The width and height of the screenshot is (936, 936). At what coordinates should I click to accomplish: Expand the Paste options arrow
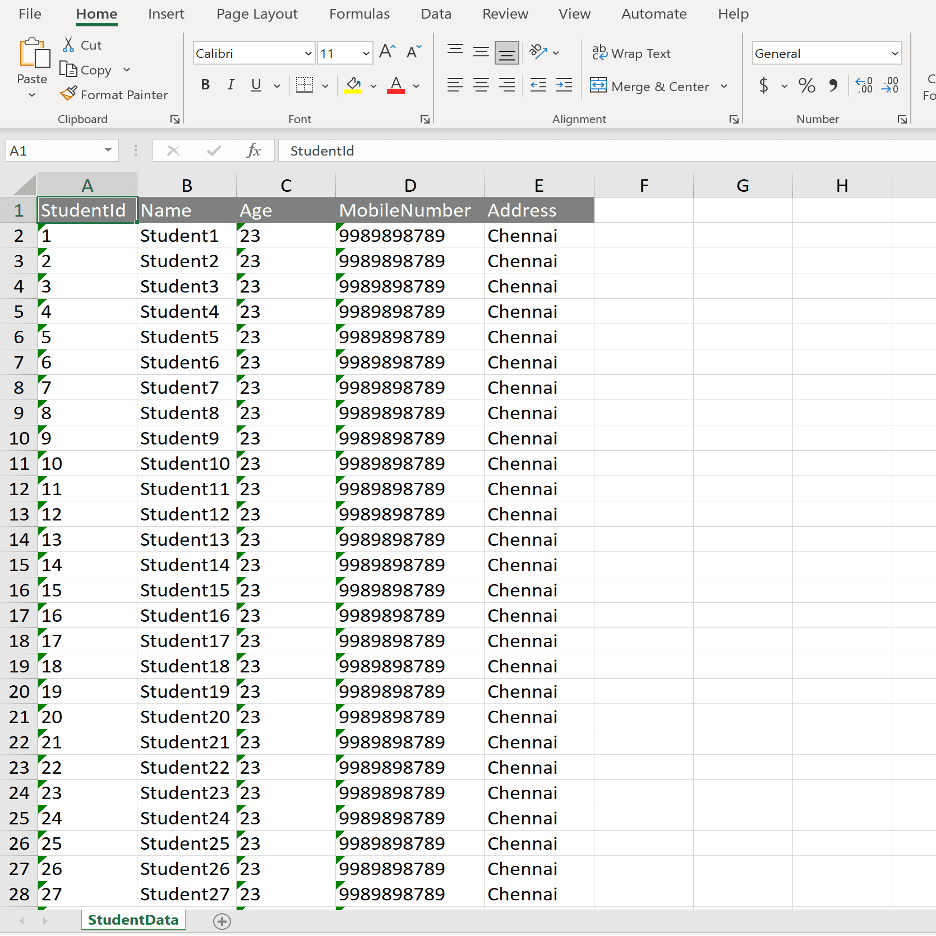(x=32, y=95)
